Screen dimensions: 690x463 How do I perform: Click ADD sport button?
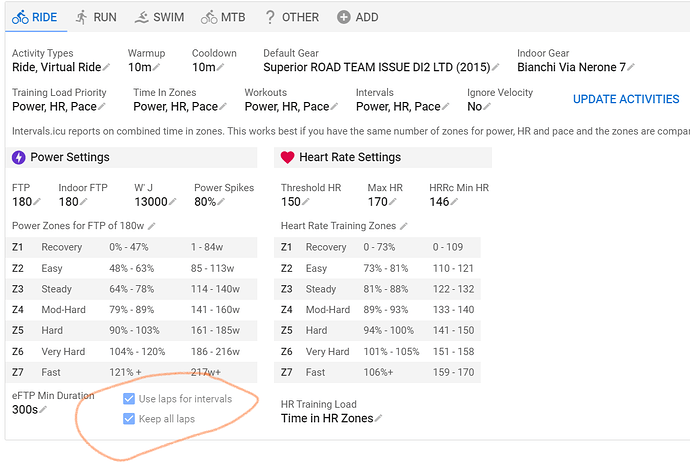358,17
